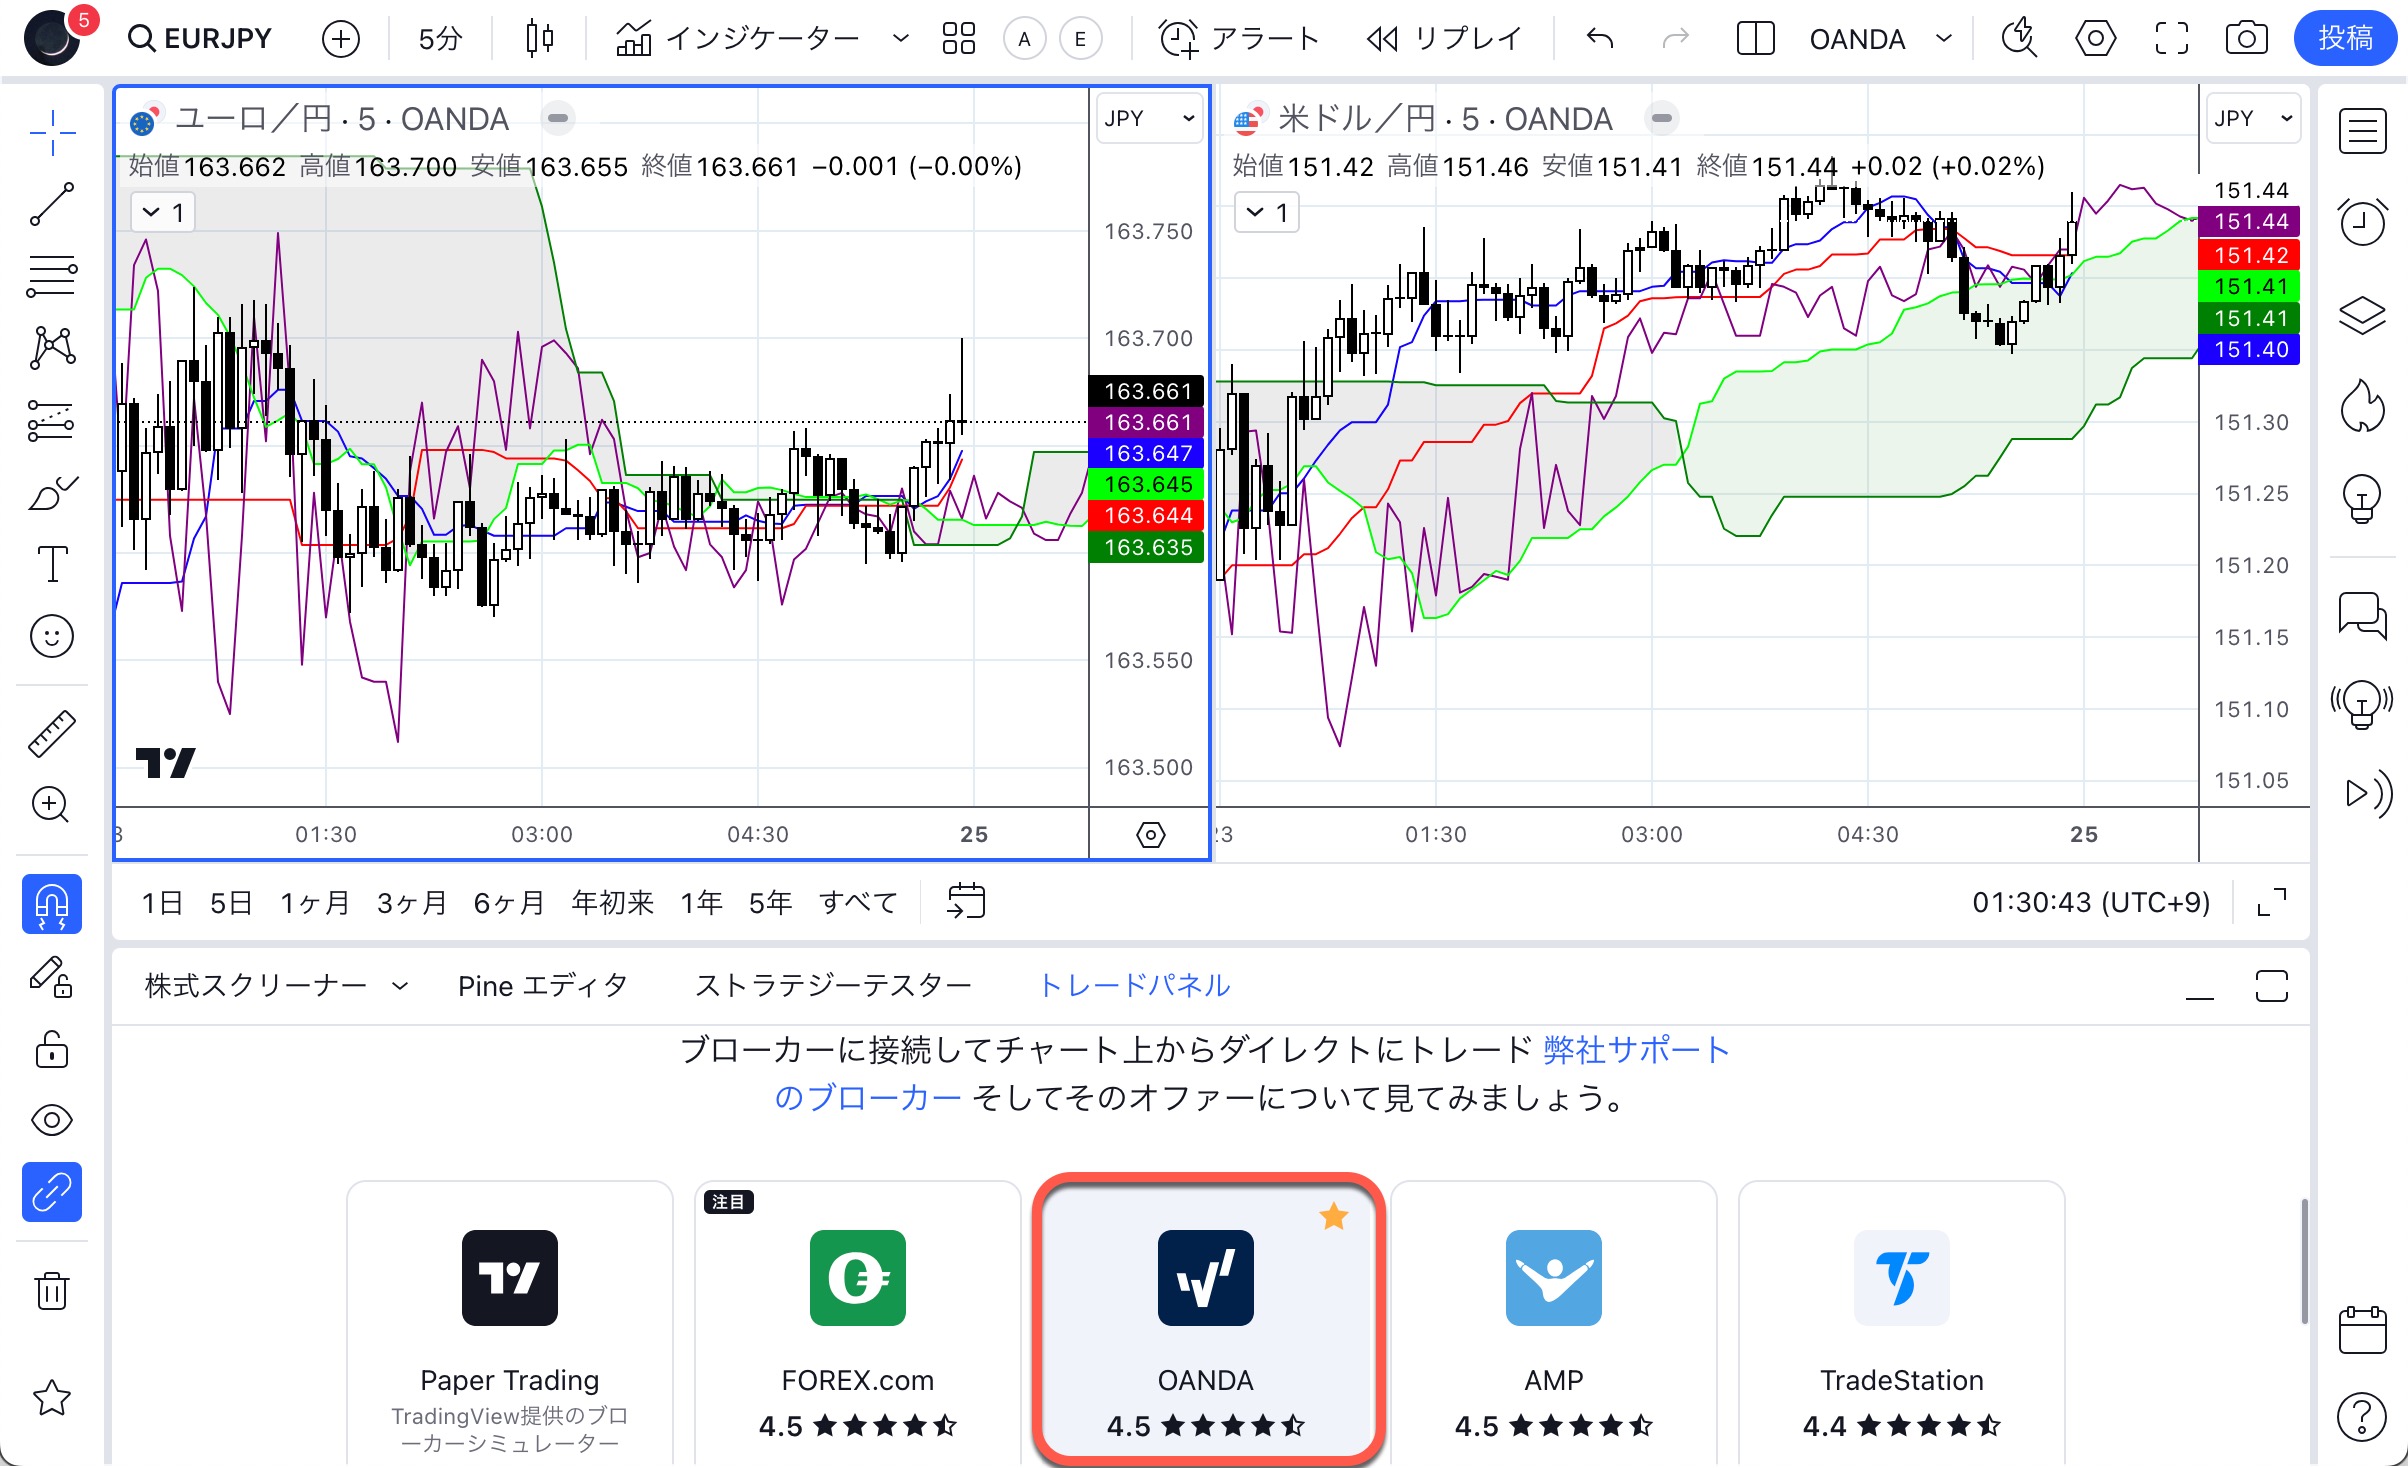Viewport: 2408px width, 1468px height.
Task: Open user profile avatar menu
Action: tap(52, 39)
